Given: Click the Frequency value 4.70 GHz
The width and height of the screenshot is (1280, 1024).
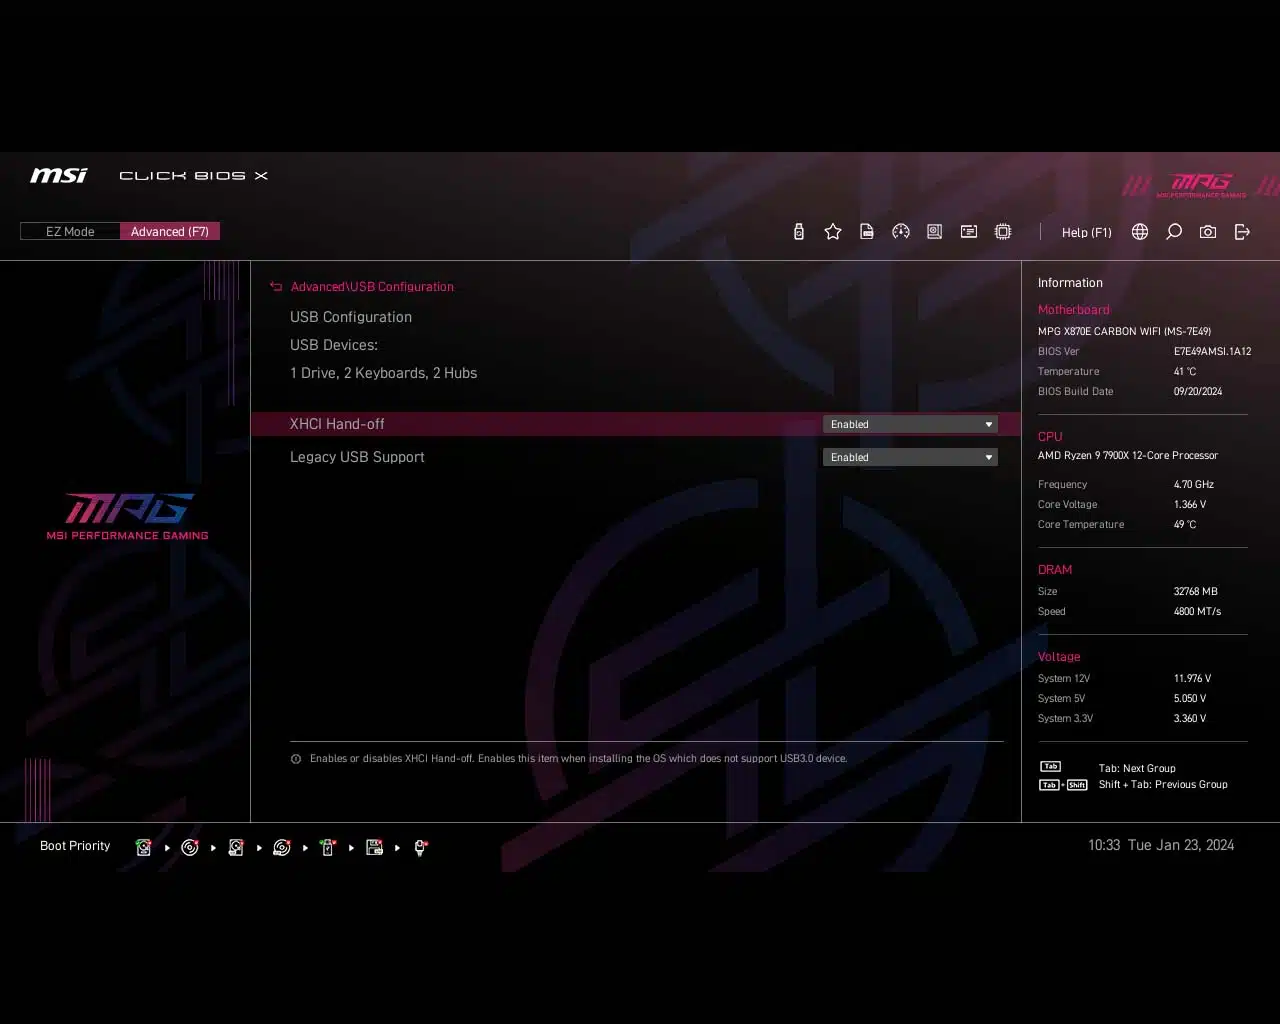Looking at the screenshot, I should pyautogui.click(x=1194, y=485).
